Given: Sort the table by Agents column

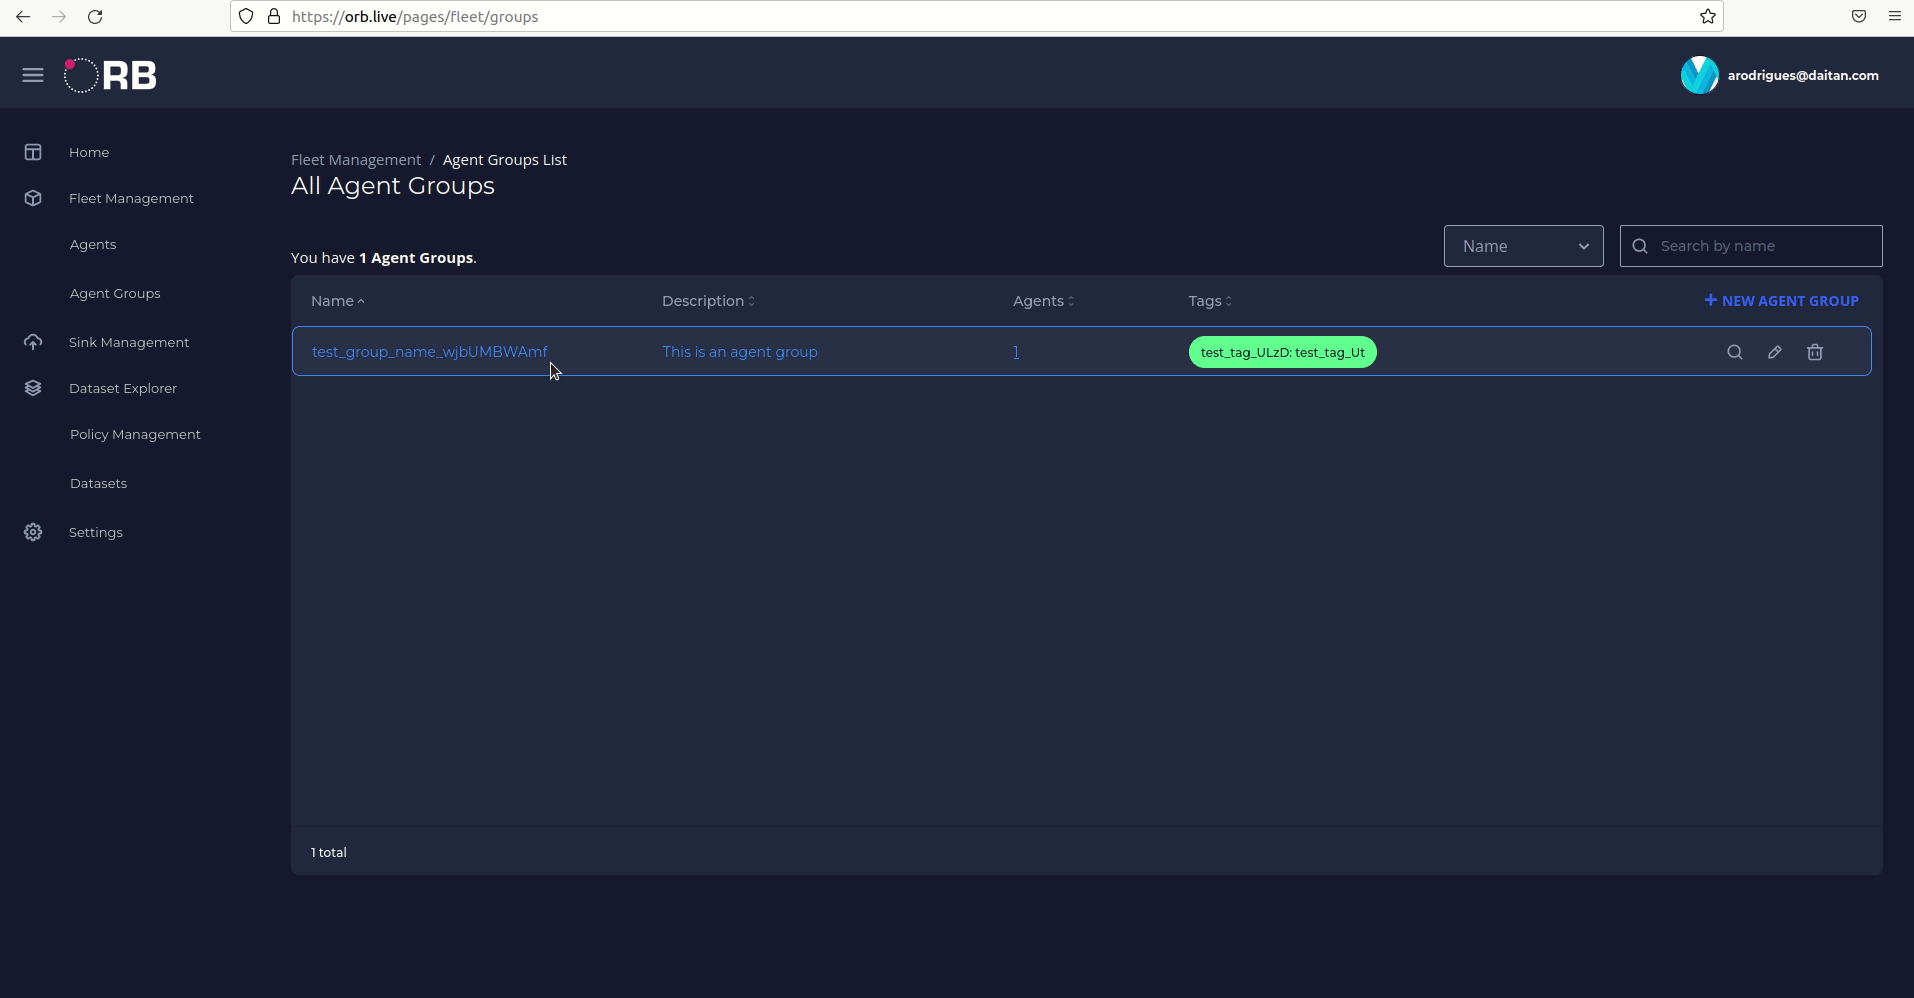Looking at the screenshot, I should (x=1041, y=300).
